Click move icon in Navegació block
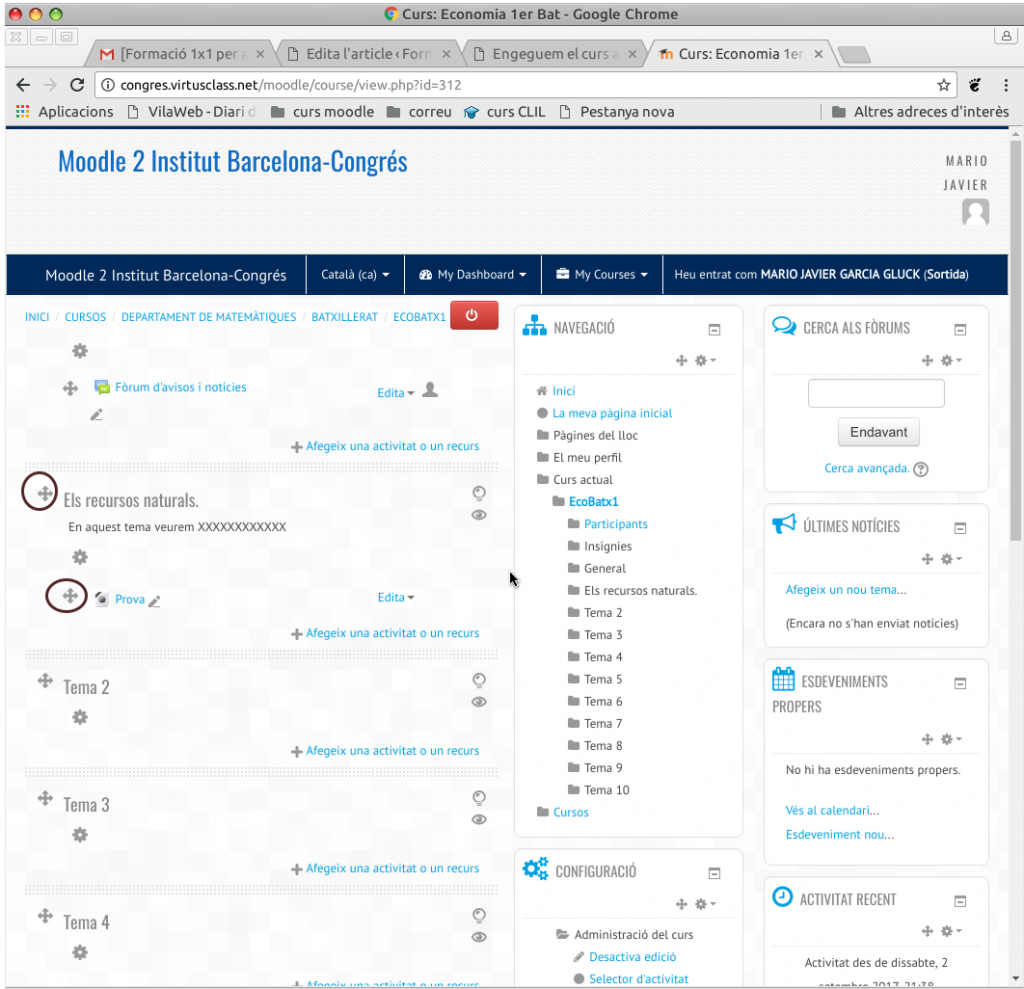Viewport: 1024px width, 989px height. click(x=682, y=361)
